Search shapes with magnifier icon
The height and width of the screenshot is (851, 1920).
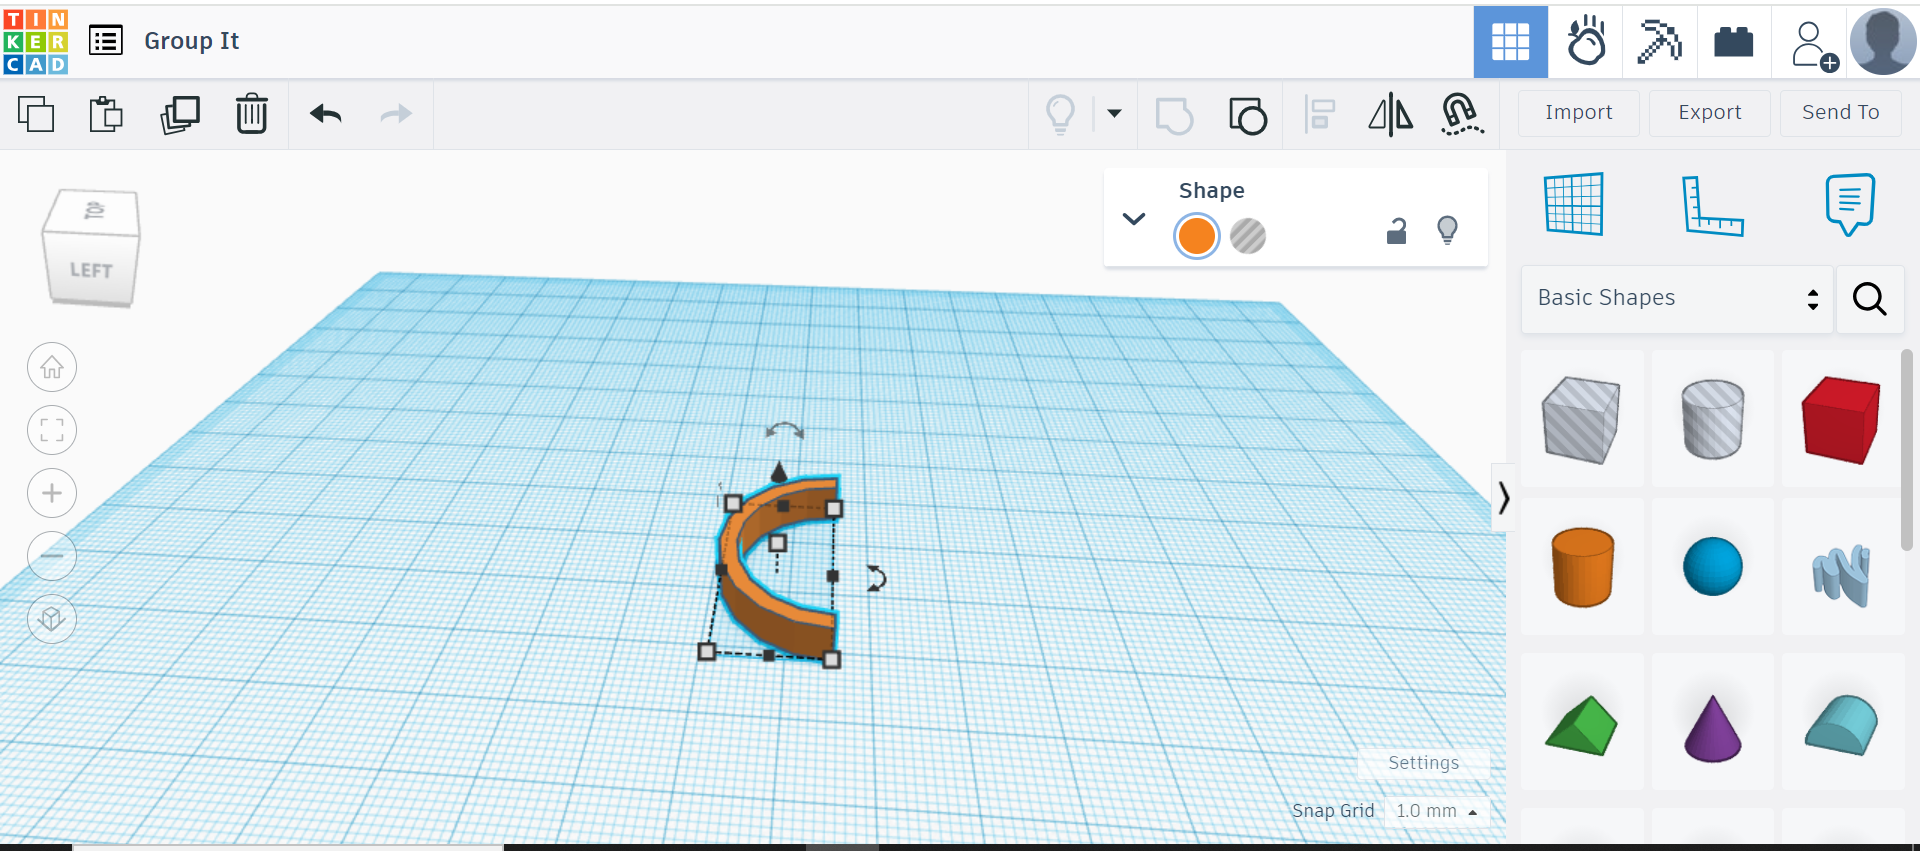pyautogui.click(x=1869, y=298)
